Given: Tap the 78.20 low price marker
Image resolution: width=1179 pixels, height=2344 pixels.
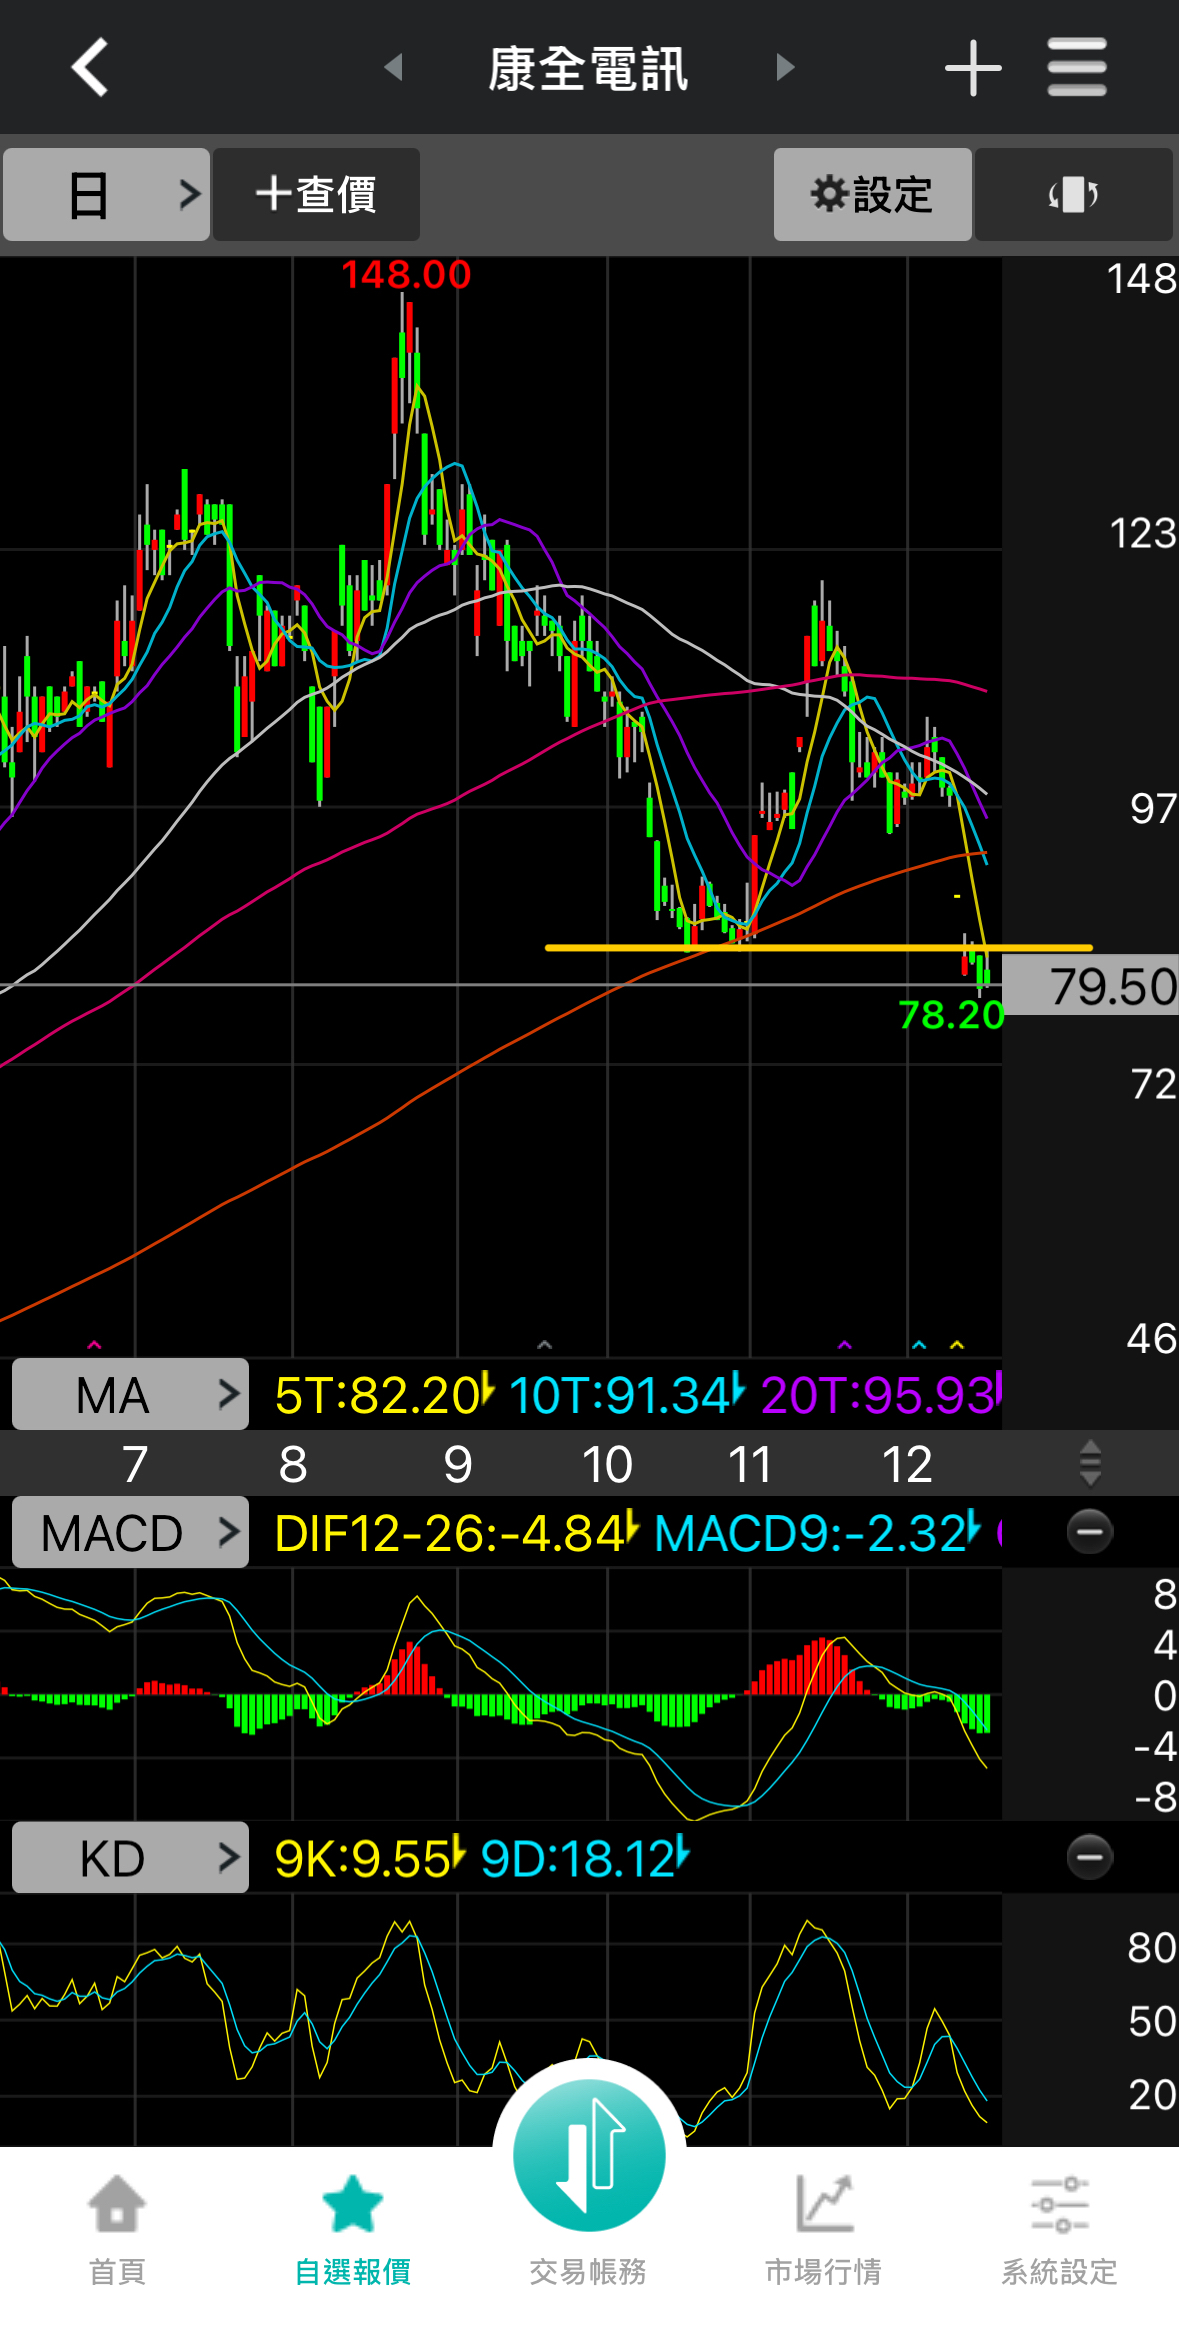Looking at the screenshot, I should click(x=951, y=1015).
